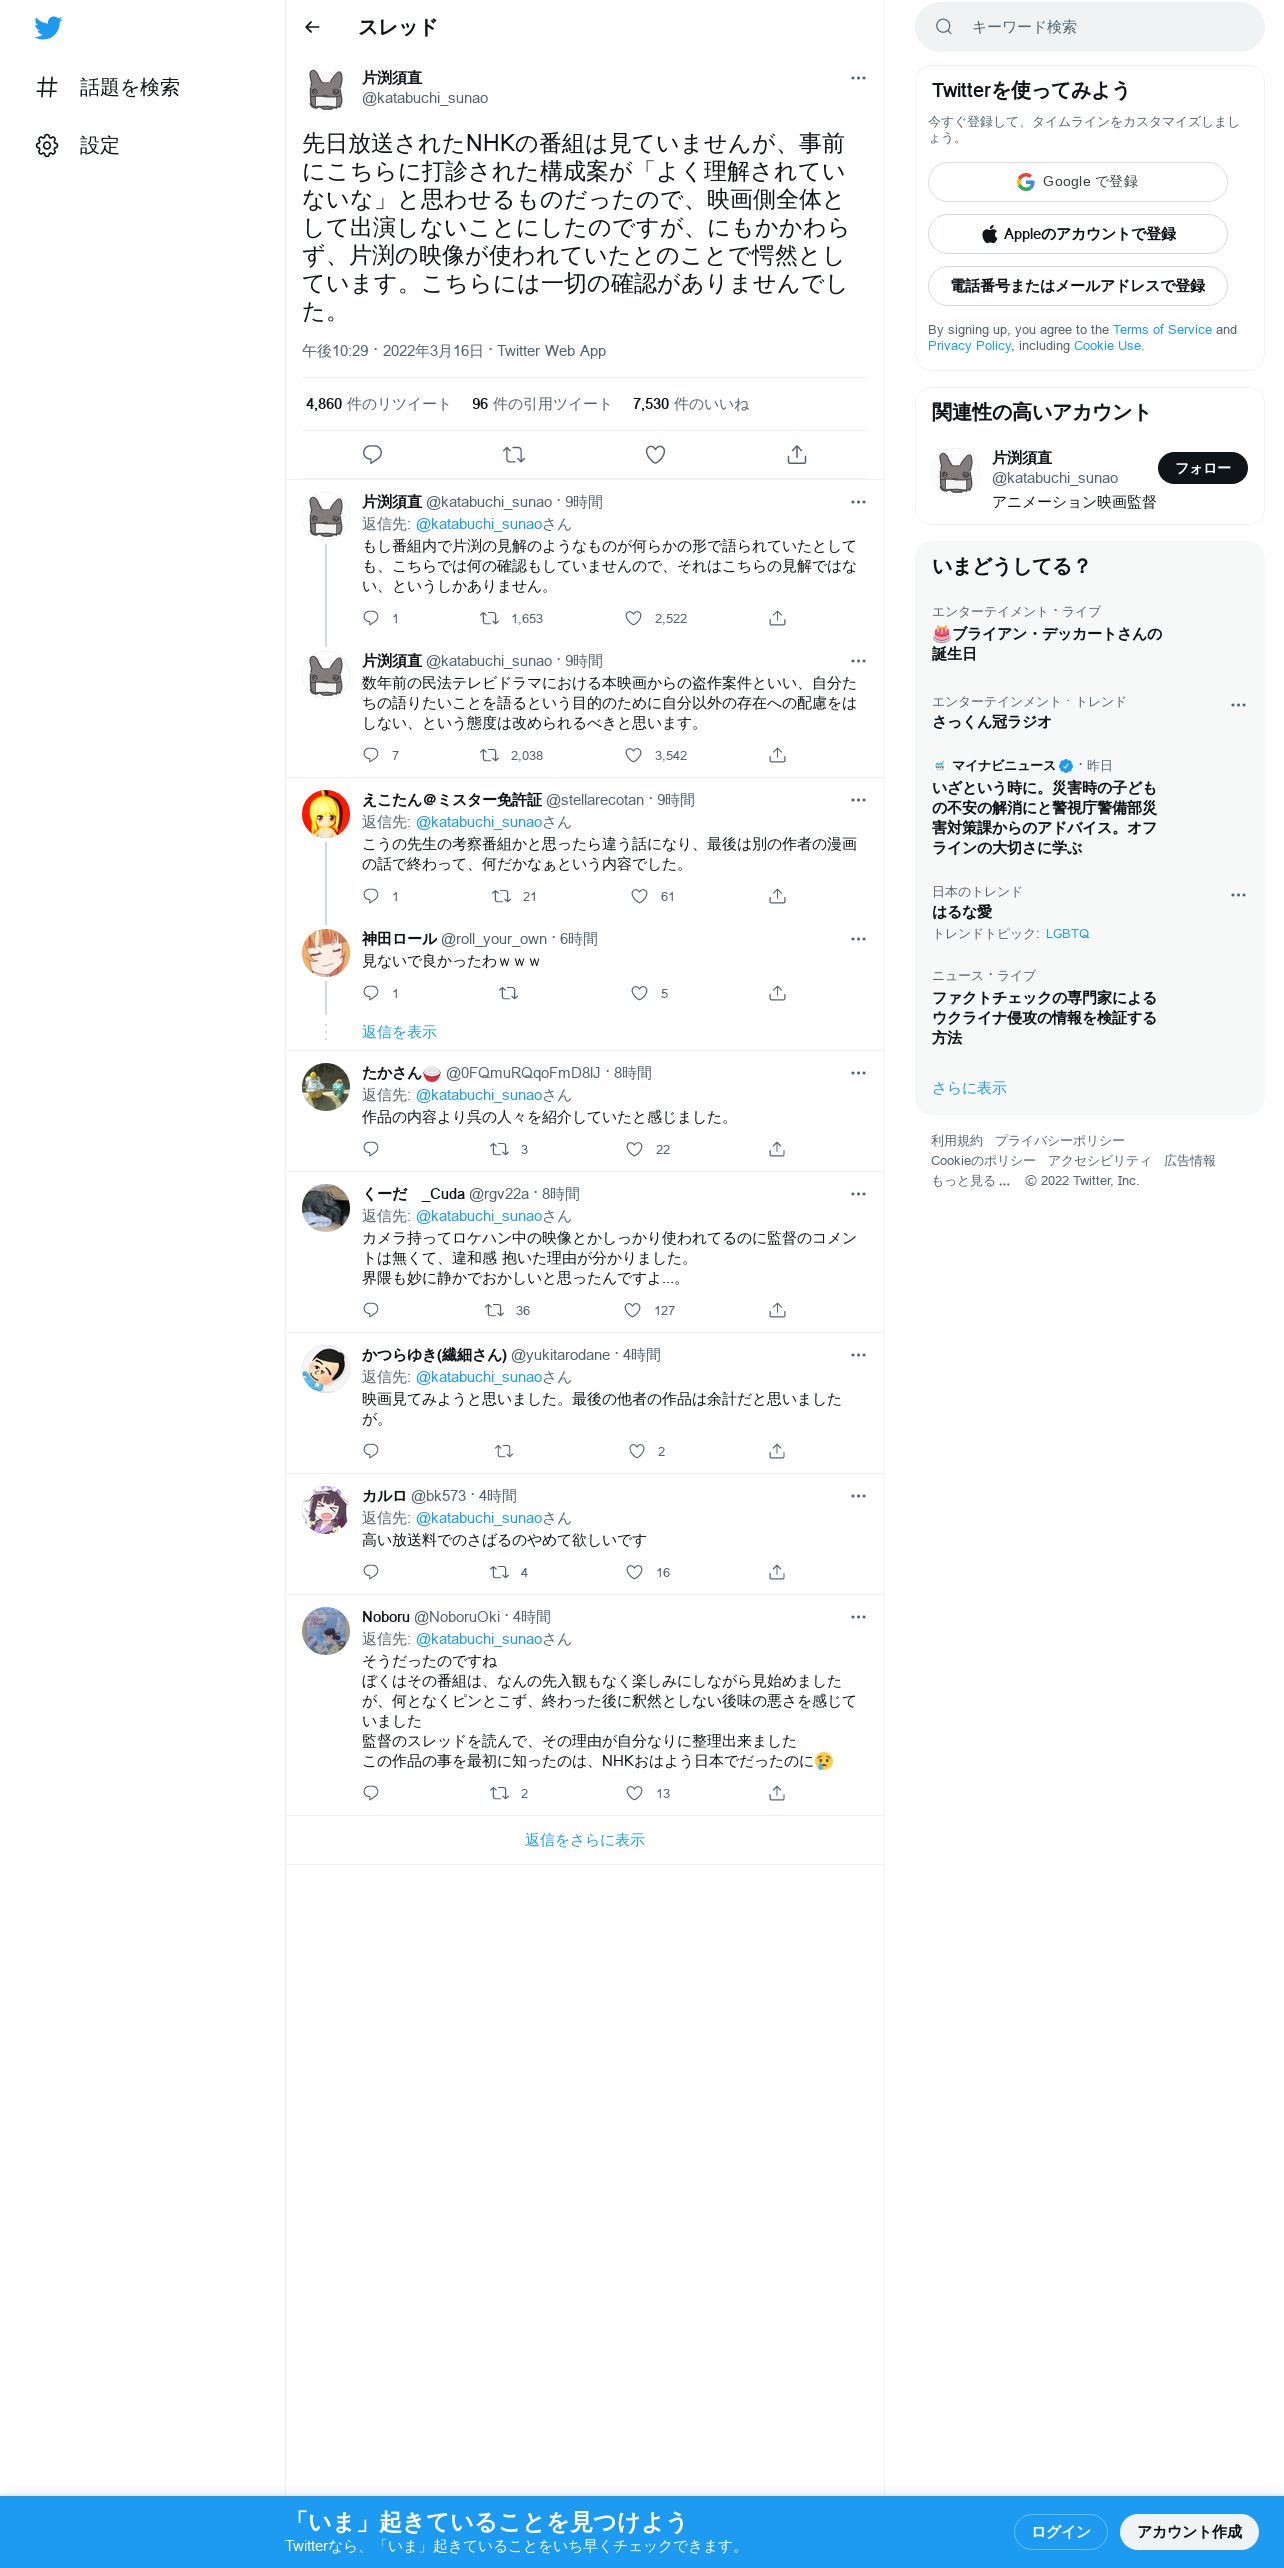1284x2568 pixels.
Task: Reply to the main tweet via the bubble icon
Action: [x=372, y=455]
